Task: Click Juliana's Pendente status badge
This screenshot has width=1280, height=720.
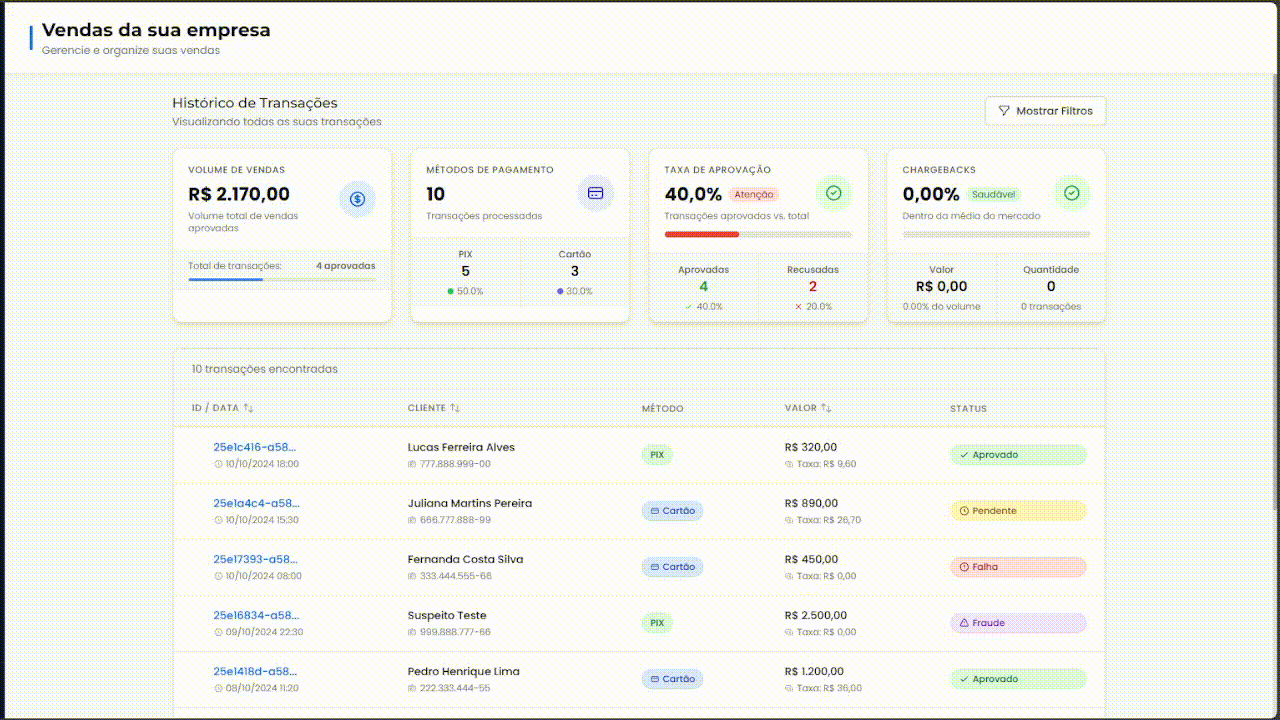Action: [1017, 511]
